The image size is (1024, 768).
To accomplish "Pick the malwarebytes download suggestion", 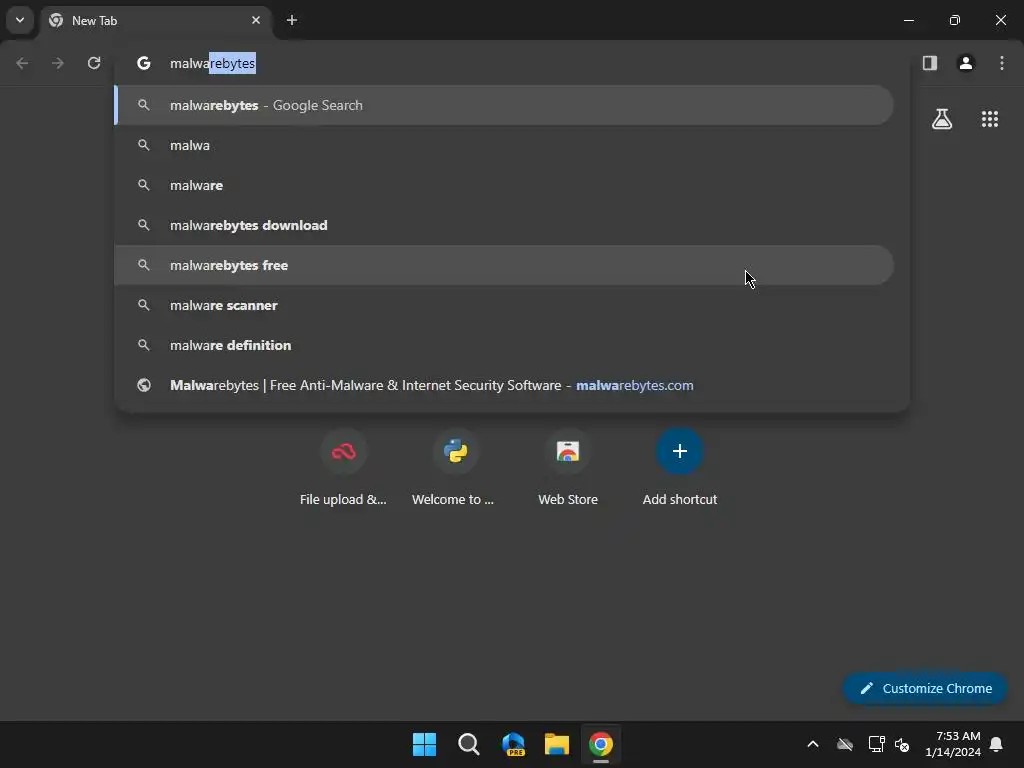I will 504,225.
